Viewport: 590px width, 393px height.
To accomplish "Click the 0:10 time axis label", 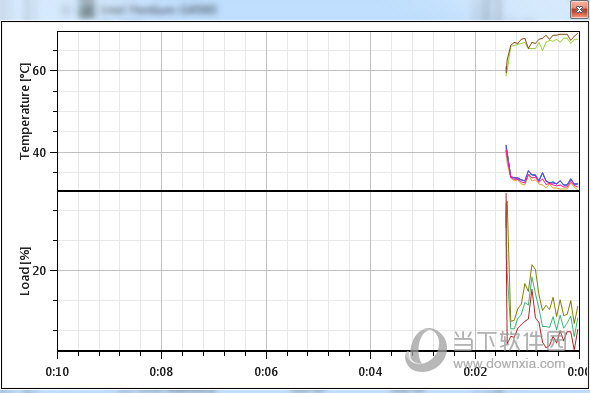I will coord(57,372).
